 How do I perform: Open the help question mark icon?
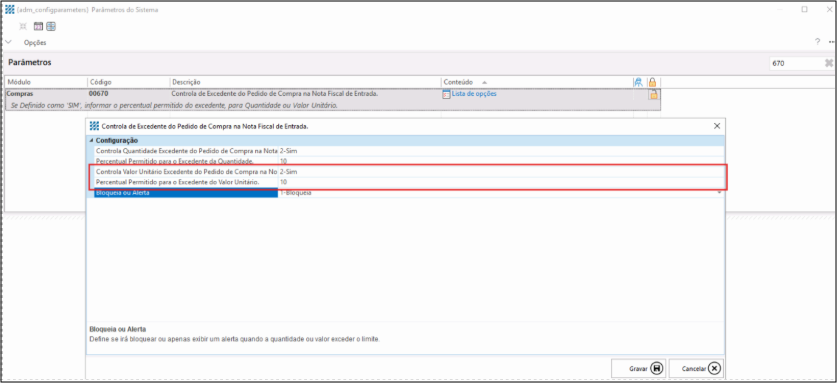(x=817, y=42)
